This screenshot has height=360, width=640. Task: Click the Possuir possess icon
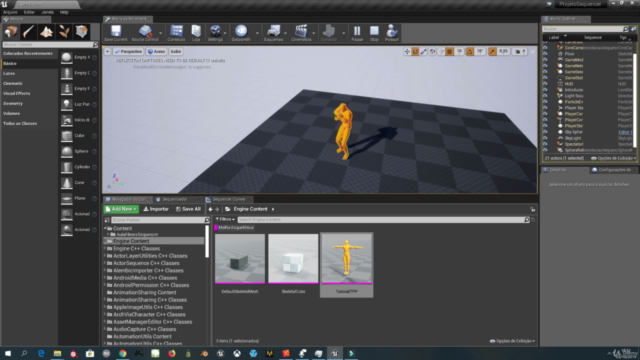coord(391,33)
